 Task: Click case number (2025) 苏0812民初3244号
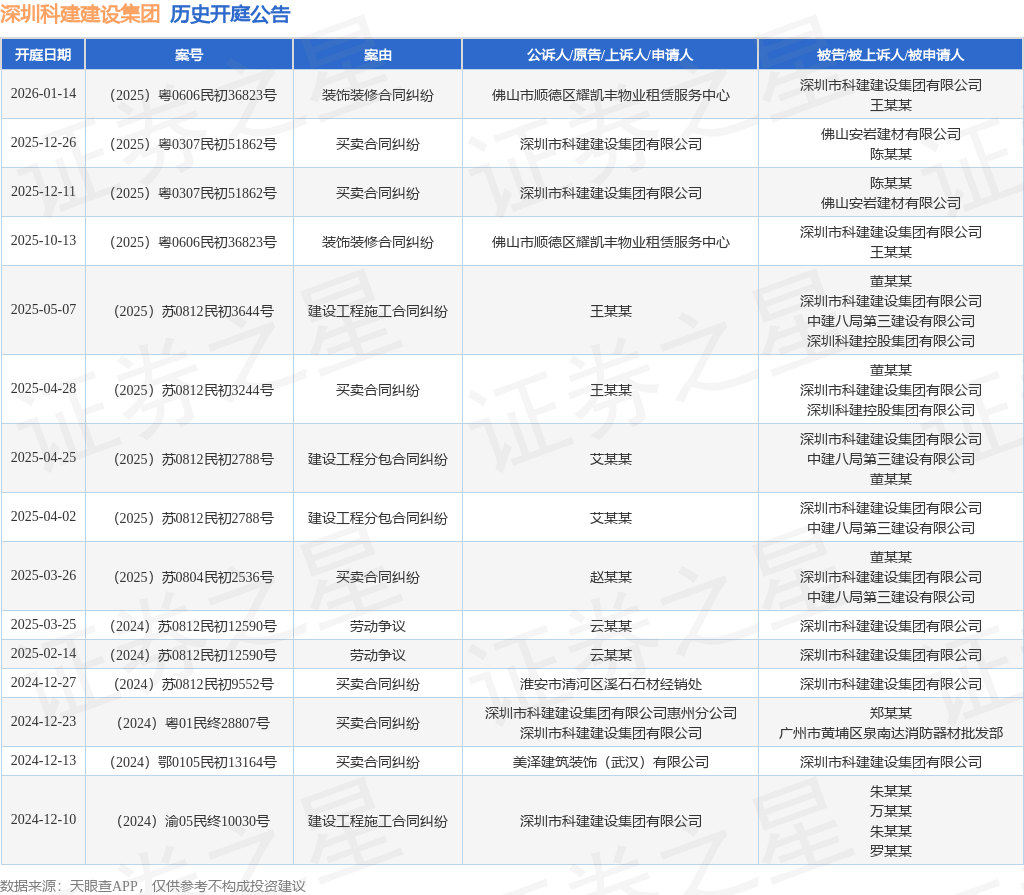pos(193,390)
